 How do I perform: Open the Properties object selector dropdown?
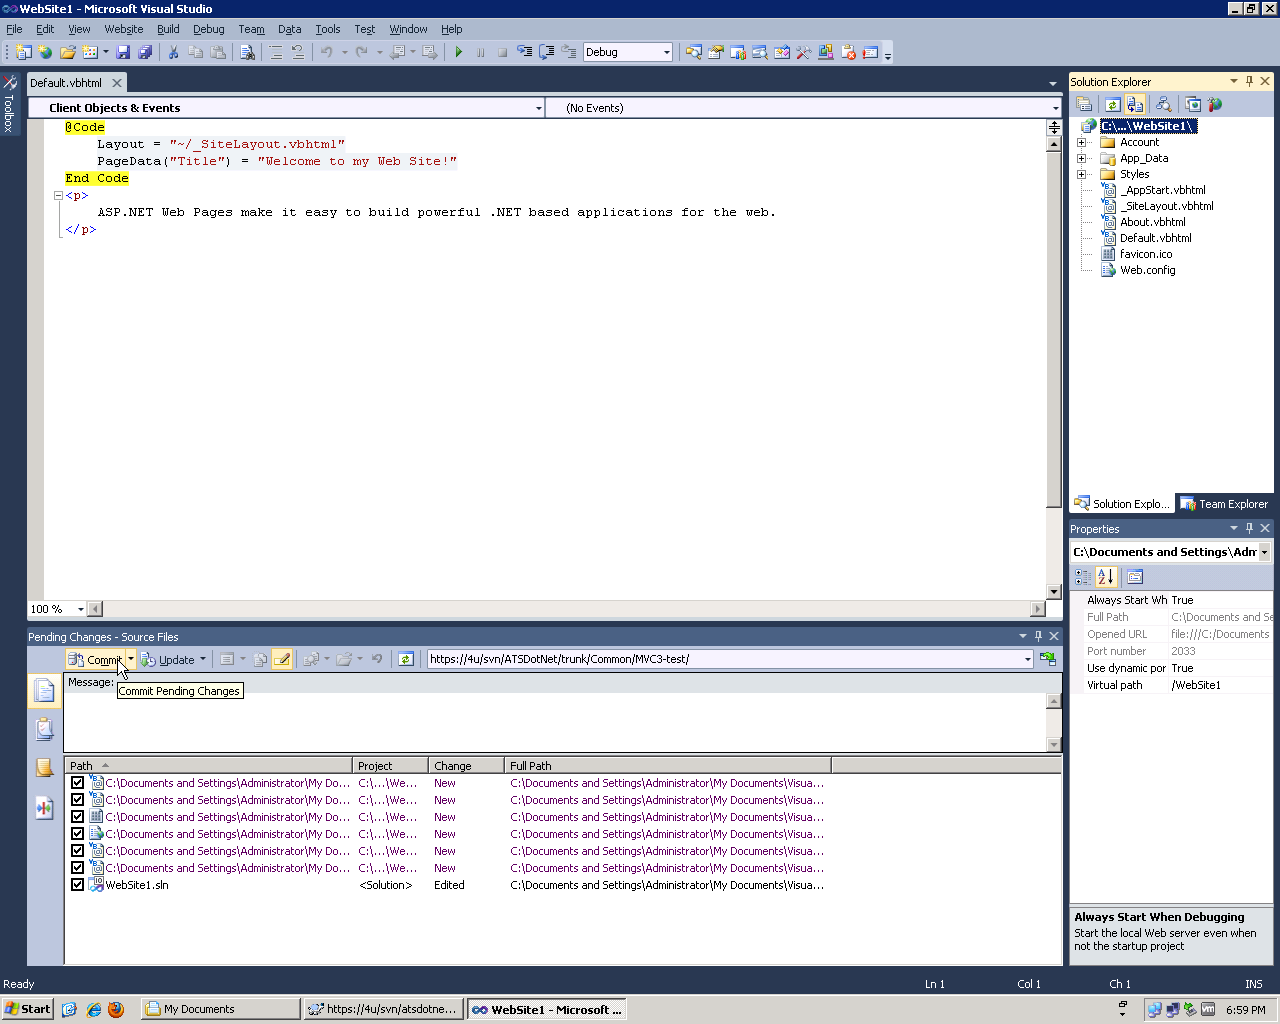(x=1264, y=552)
